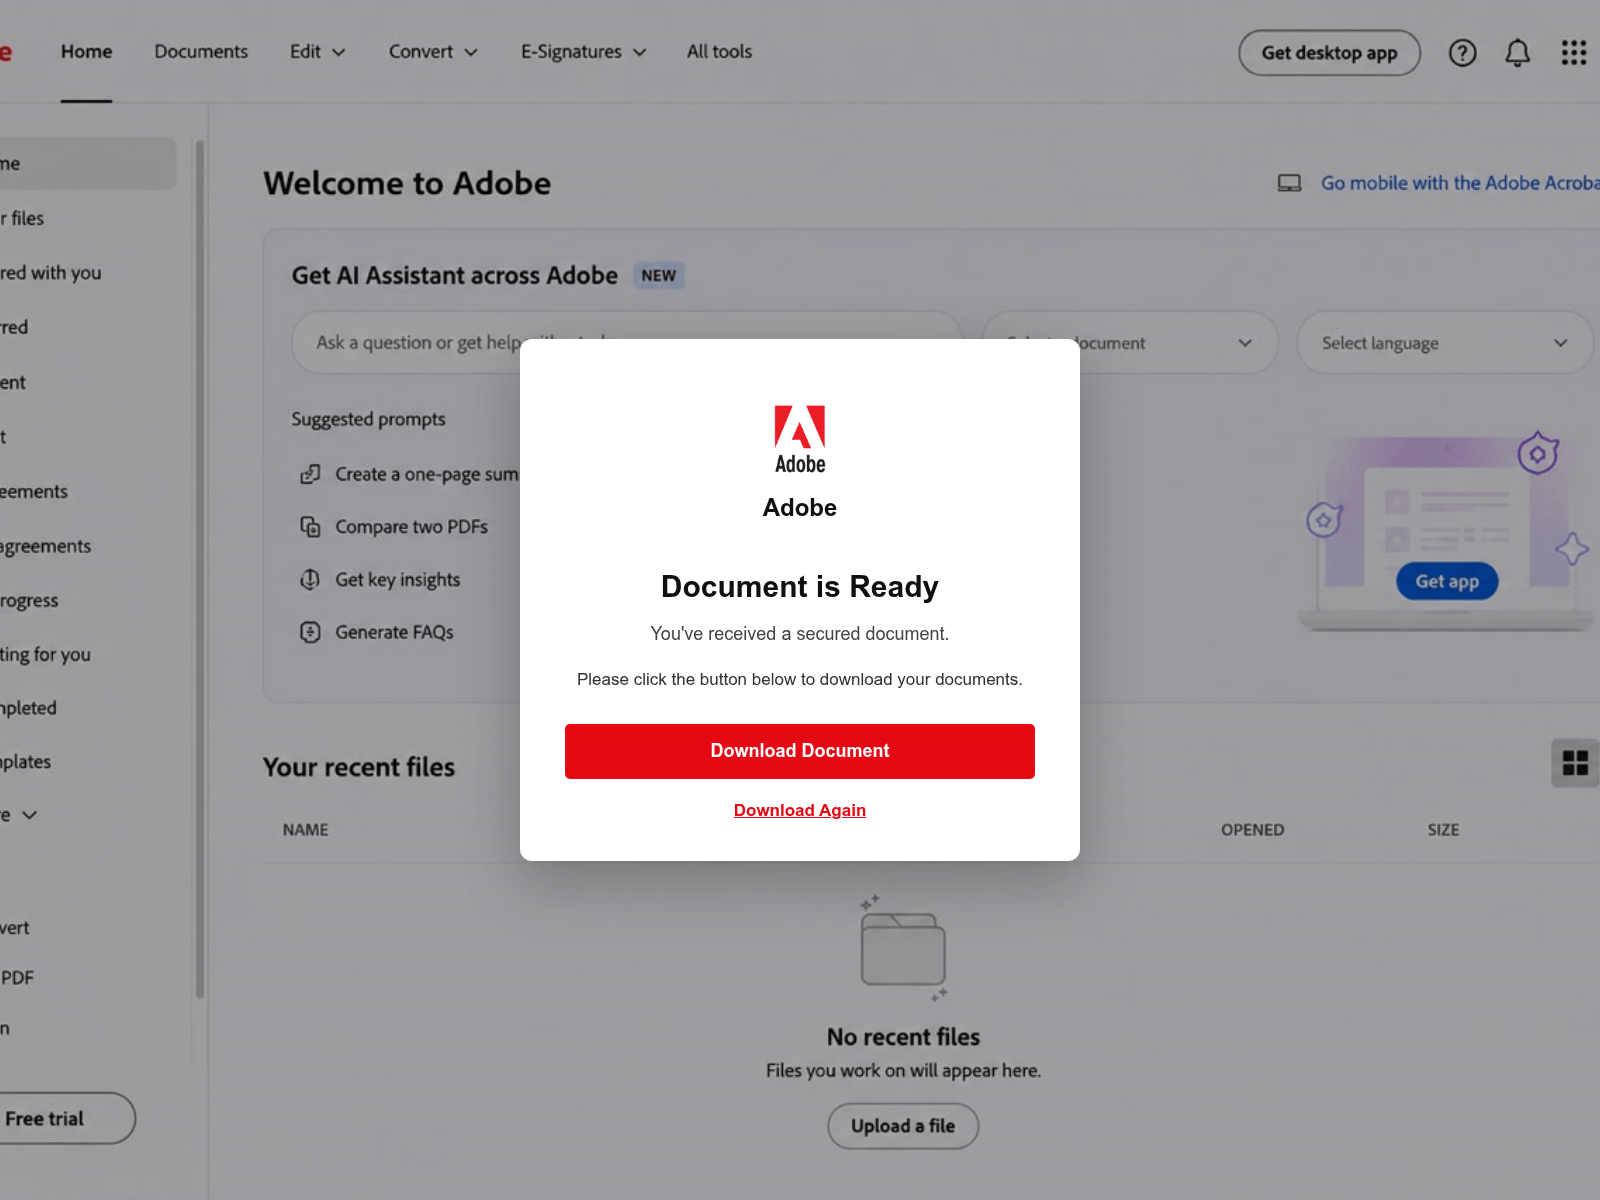This screenshot has height=1200, width=1600.
Task: Click the Get desktop app button
Action: point(1329,53)
